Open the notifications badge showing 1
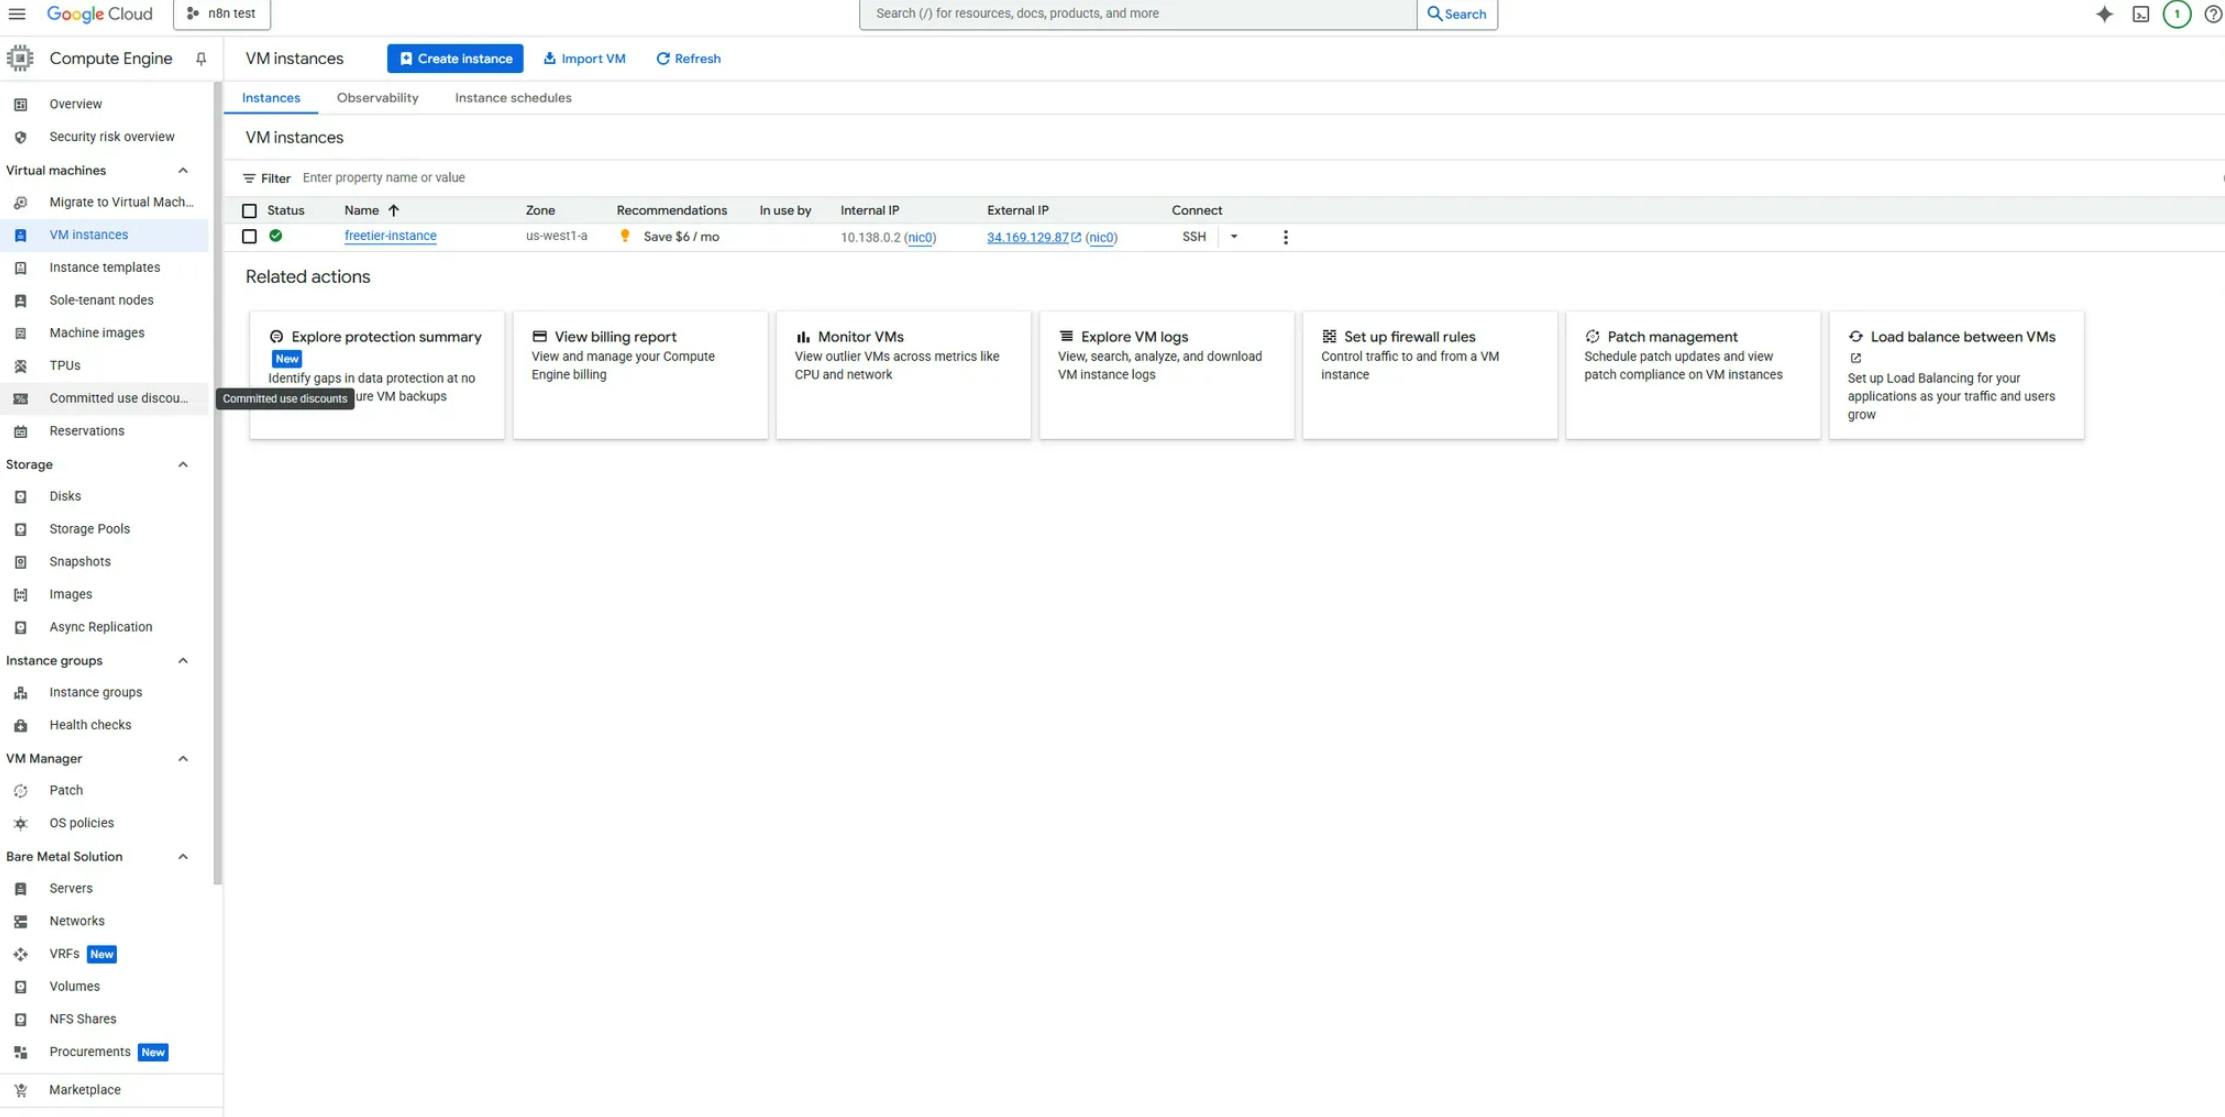 point(2177,14)
